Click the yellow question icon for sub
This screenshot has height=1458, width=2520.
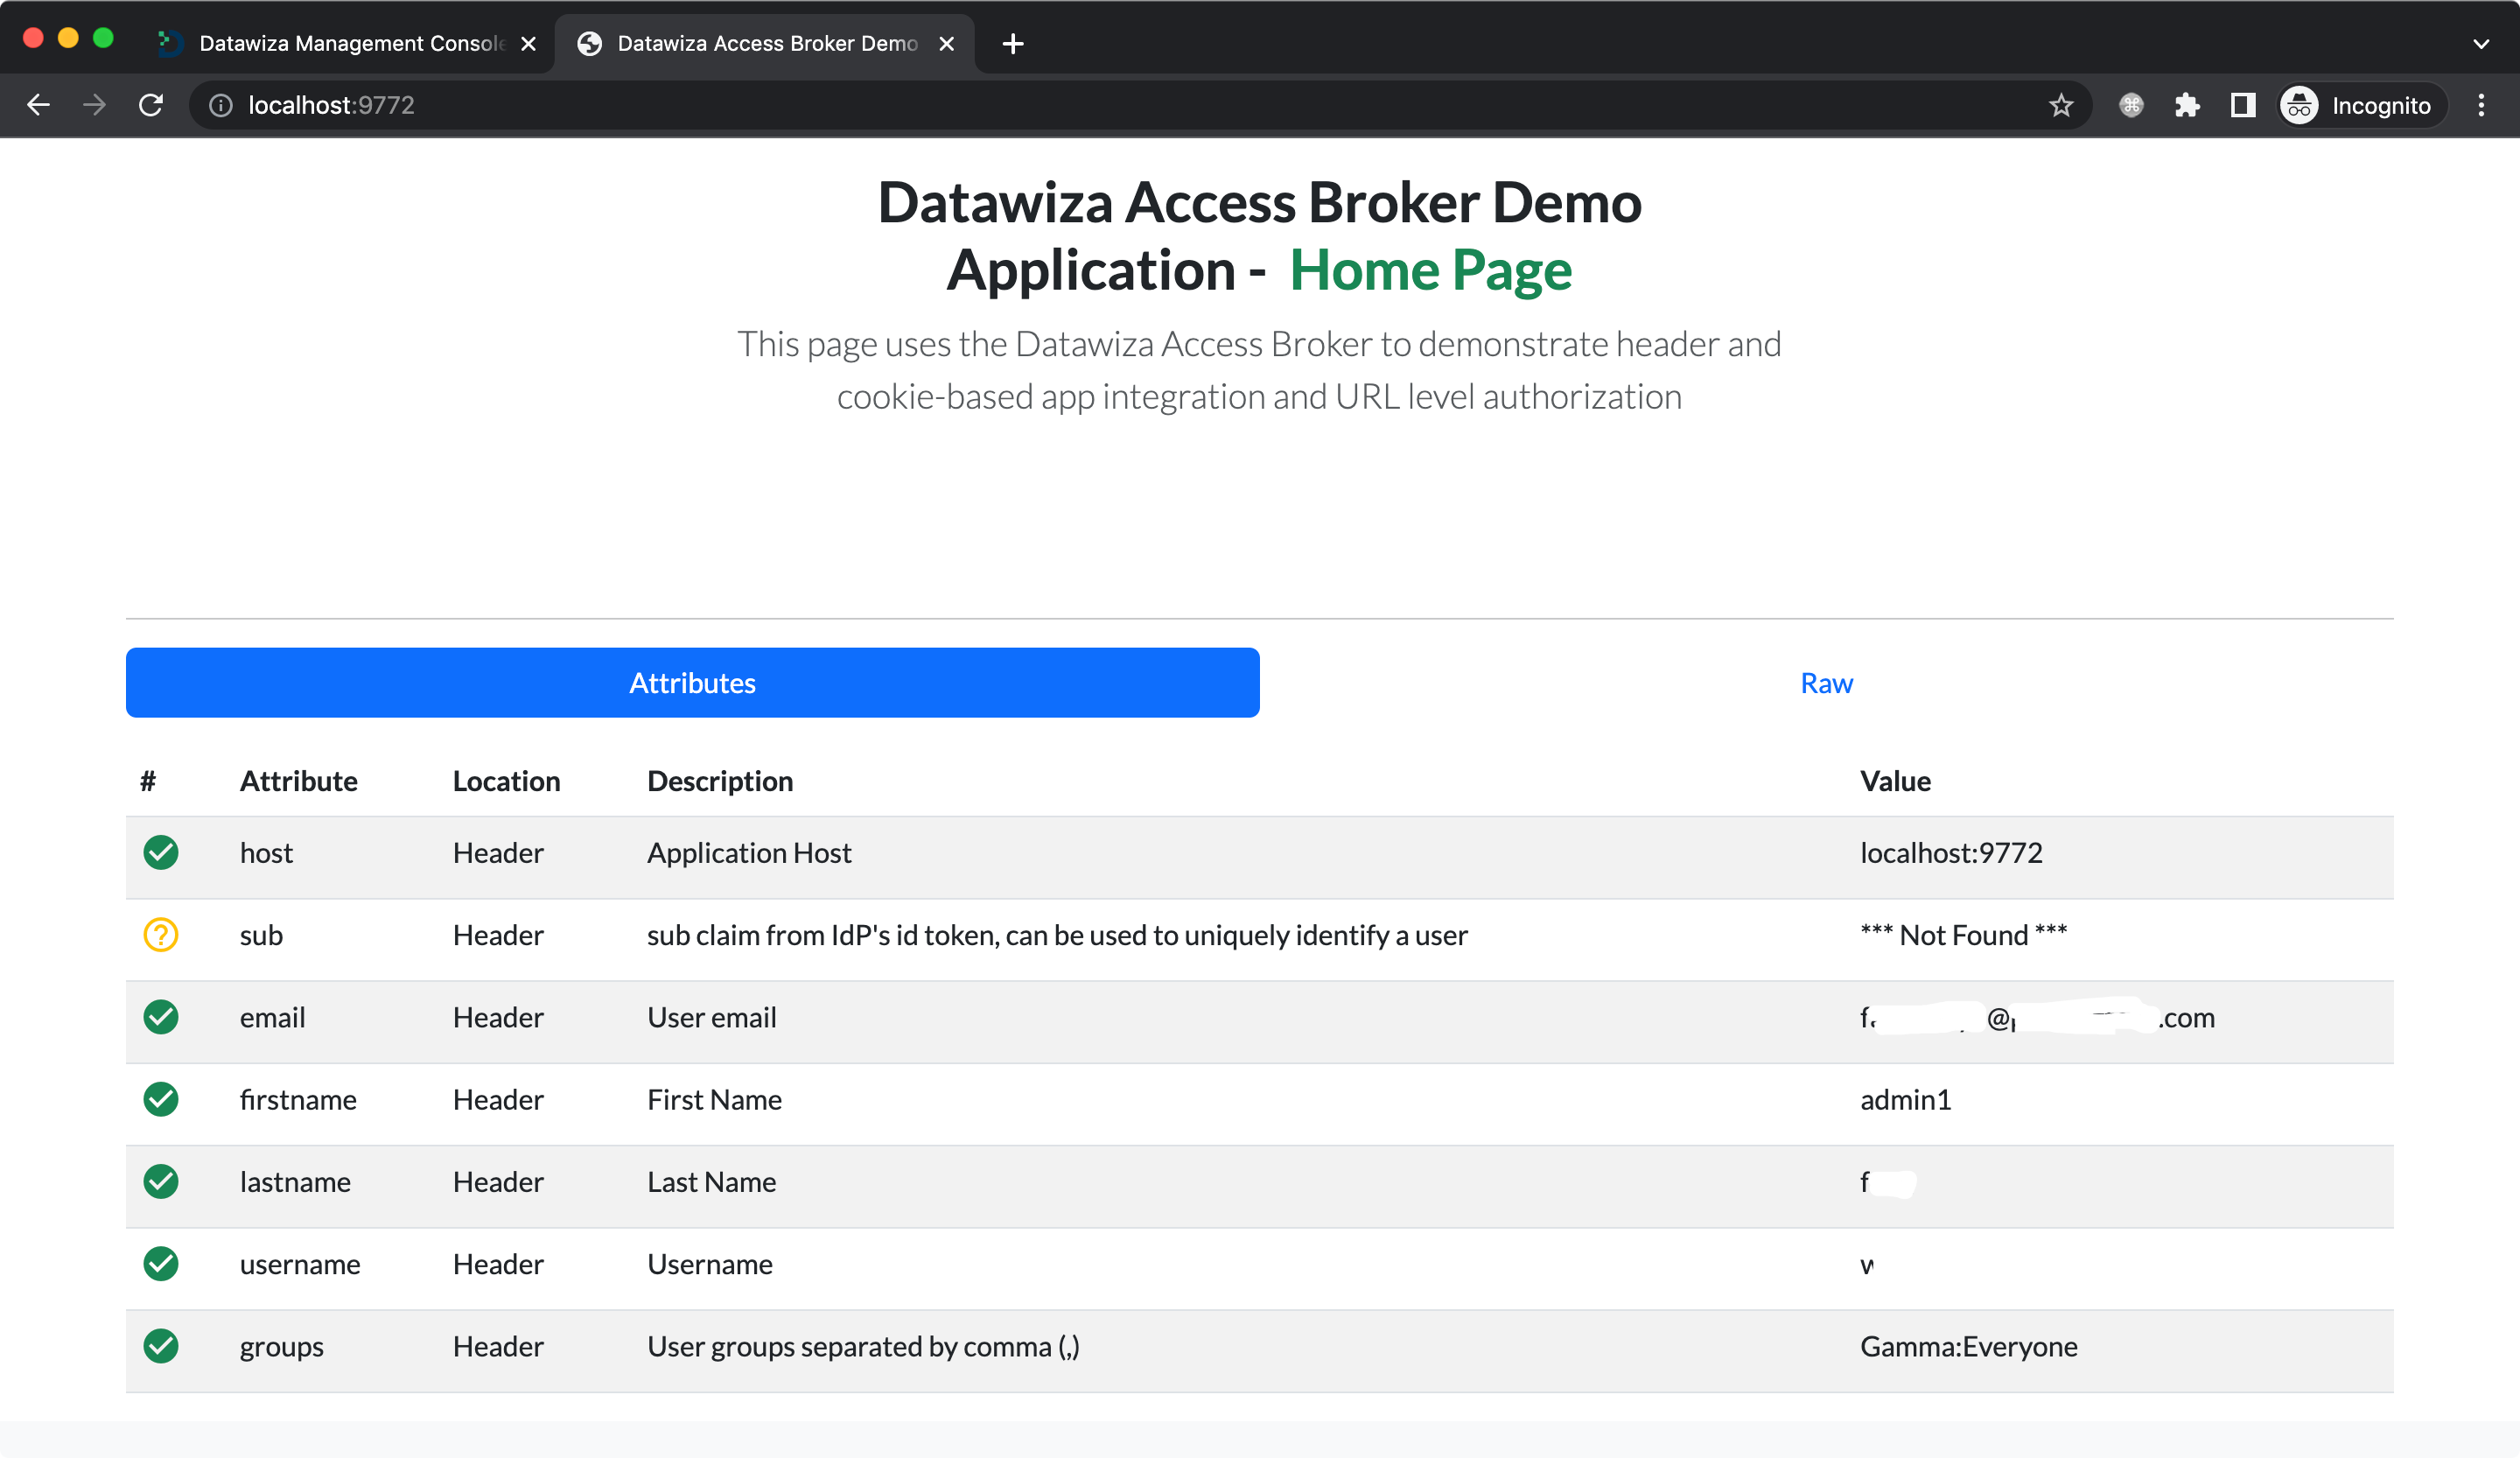coord(161,935)
